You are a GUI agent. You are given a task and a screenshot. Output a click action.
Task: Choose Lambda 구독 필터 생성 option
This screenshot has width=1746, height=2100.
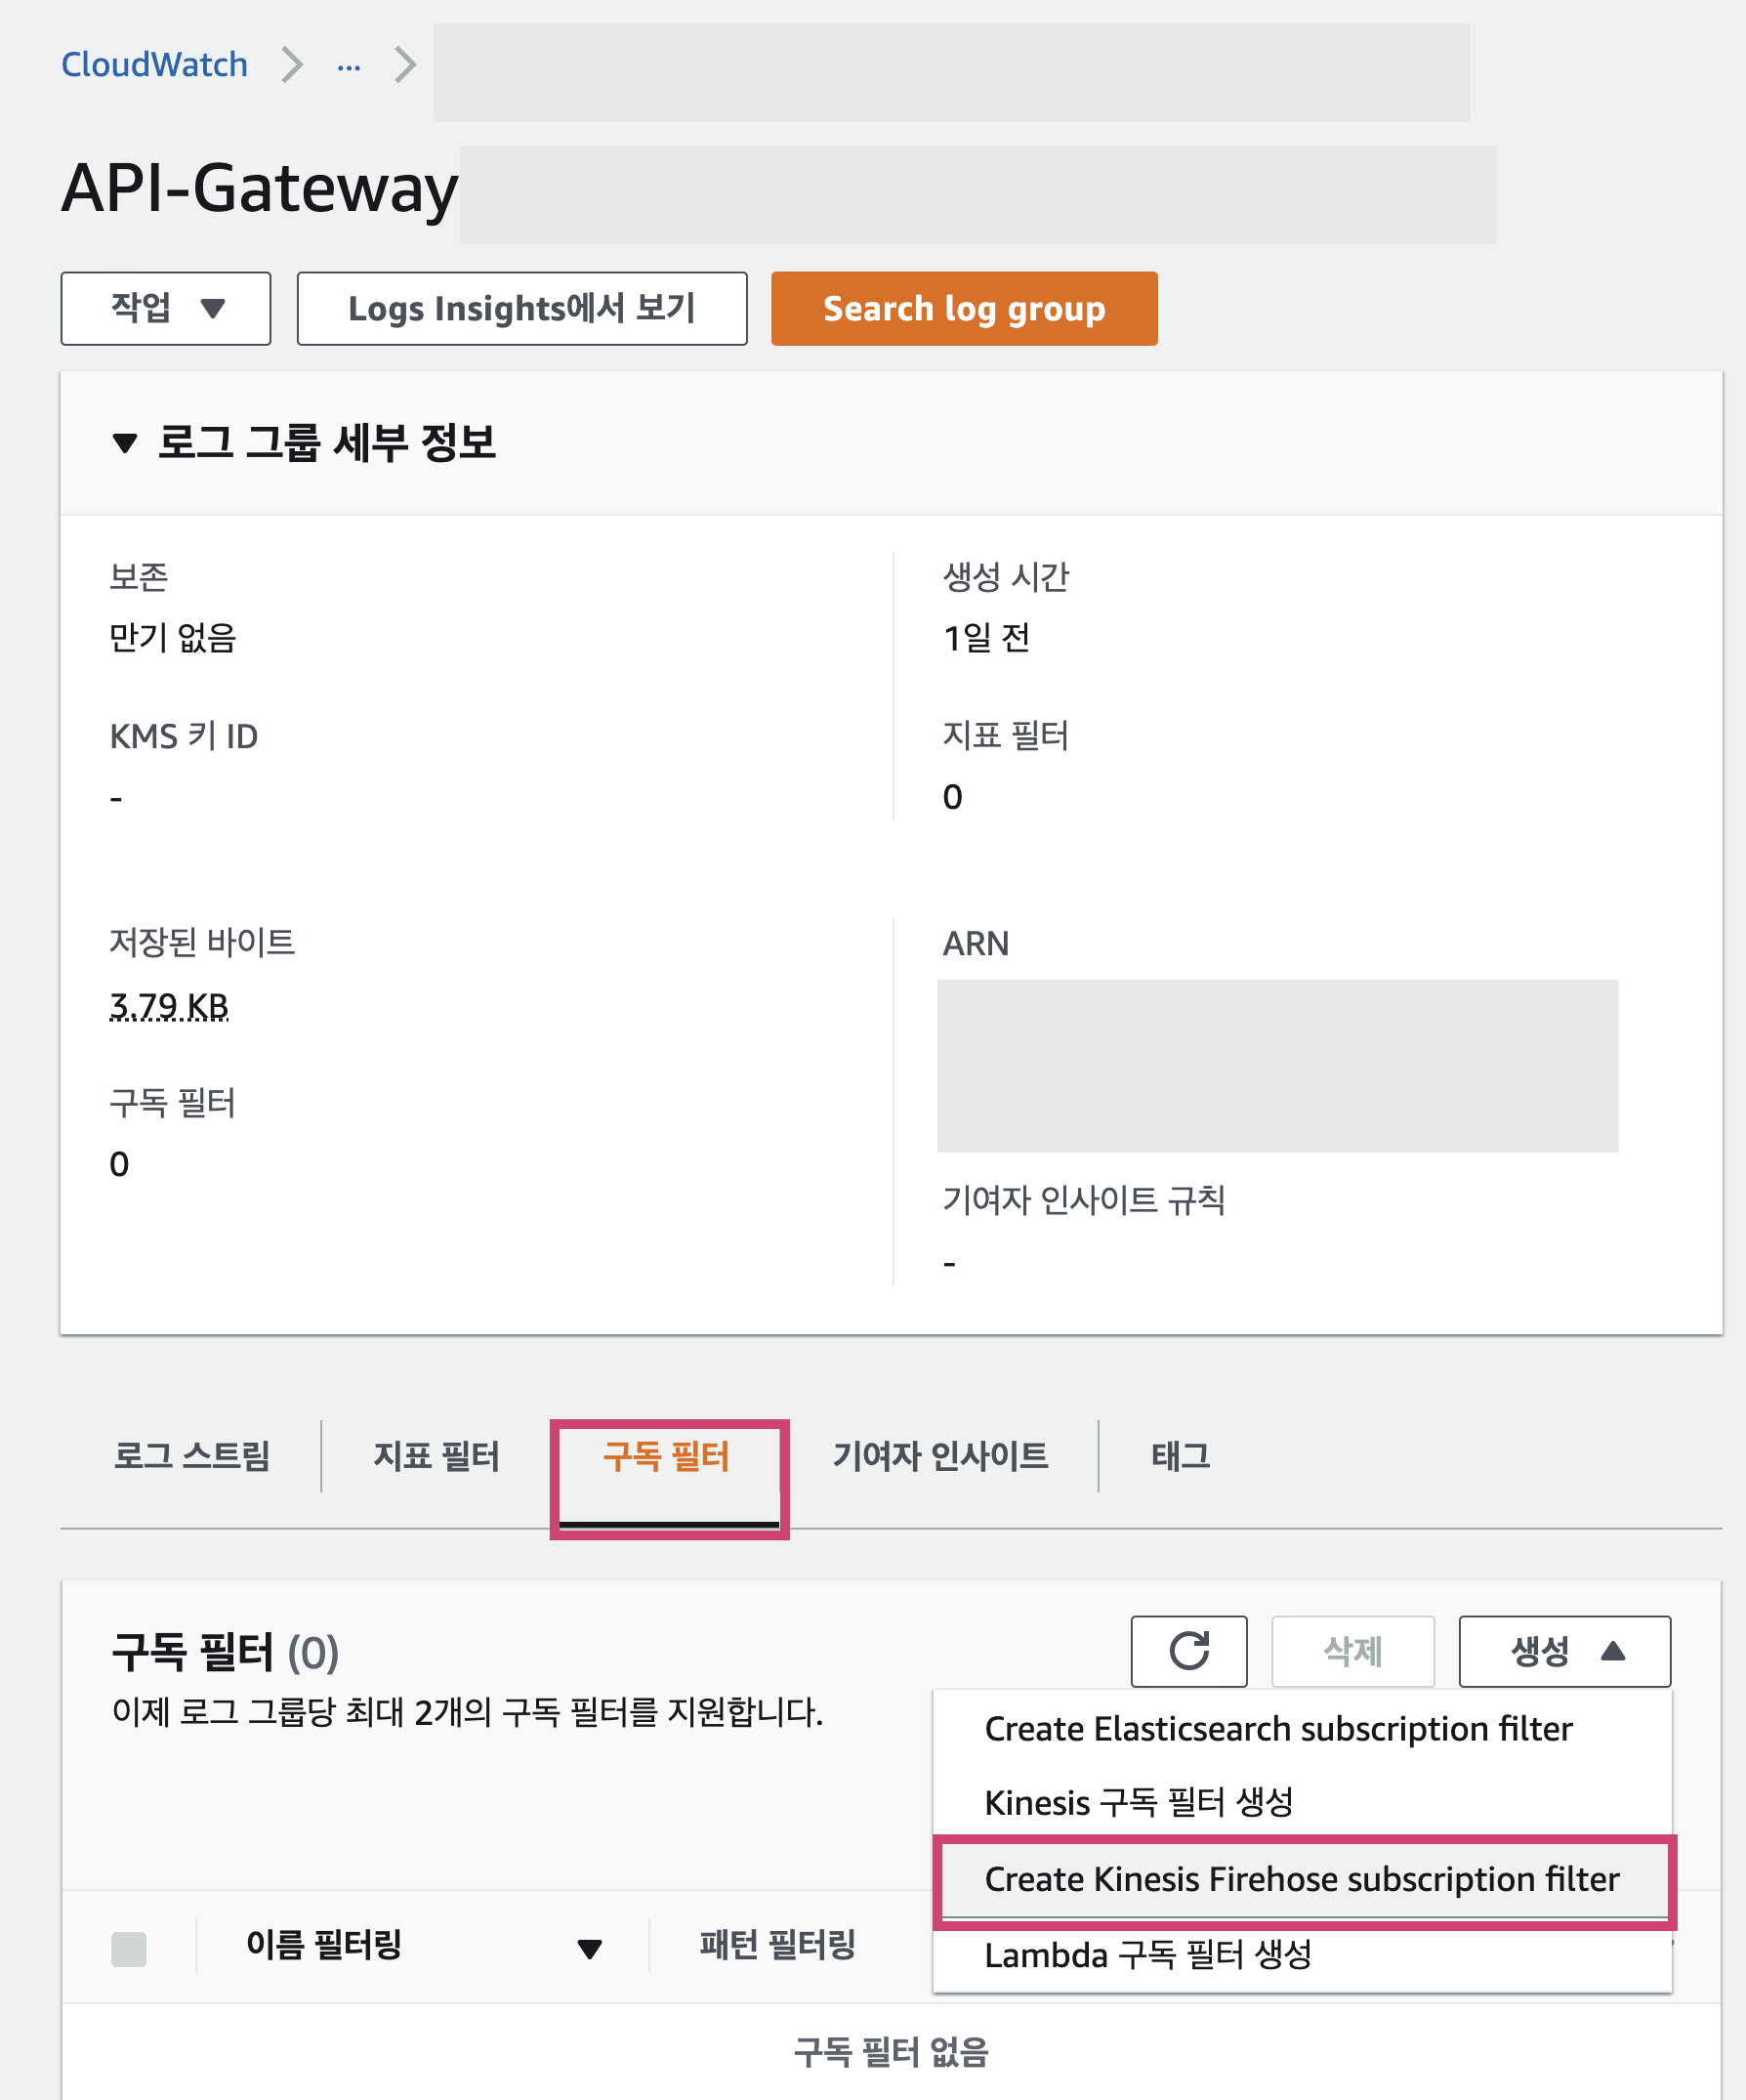point(1150,1955)
